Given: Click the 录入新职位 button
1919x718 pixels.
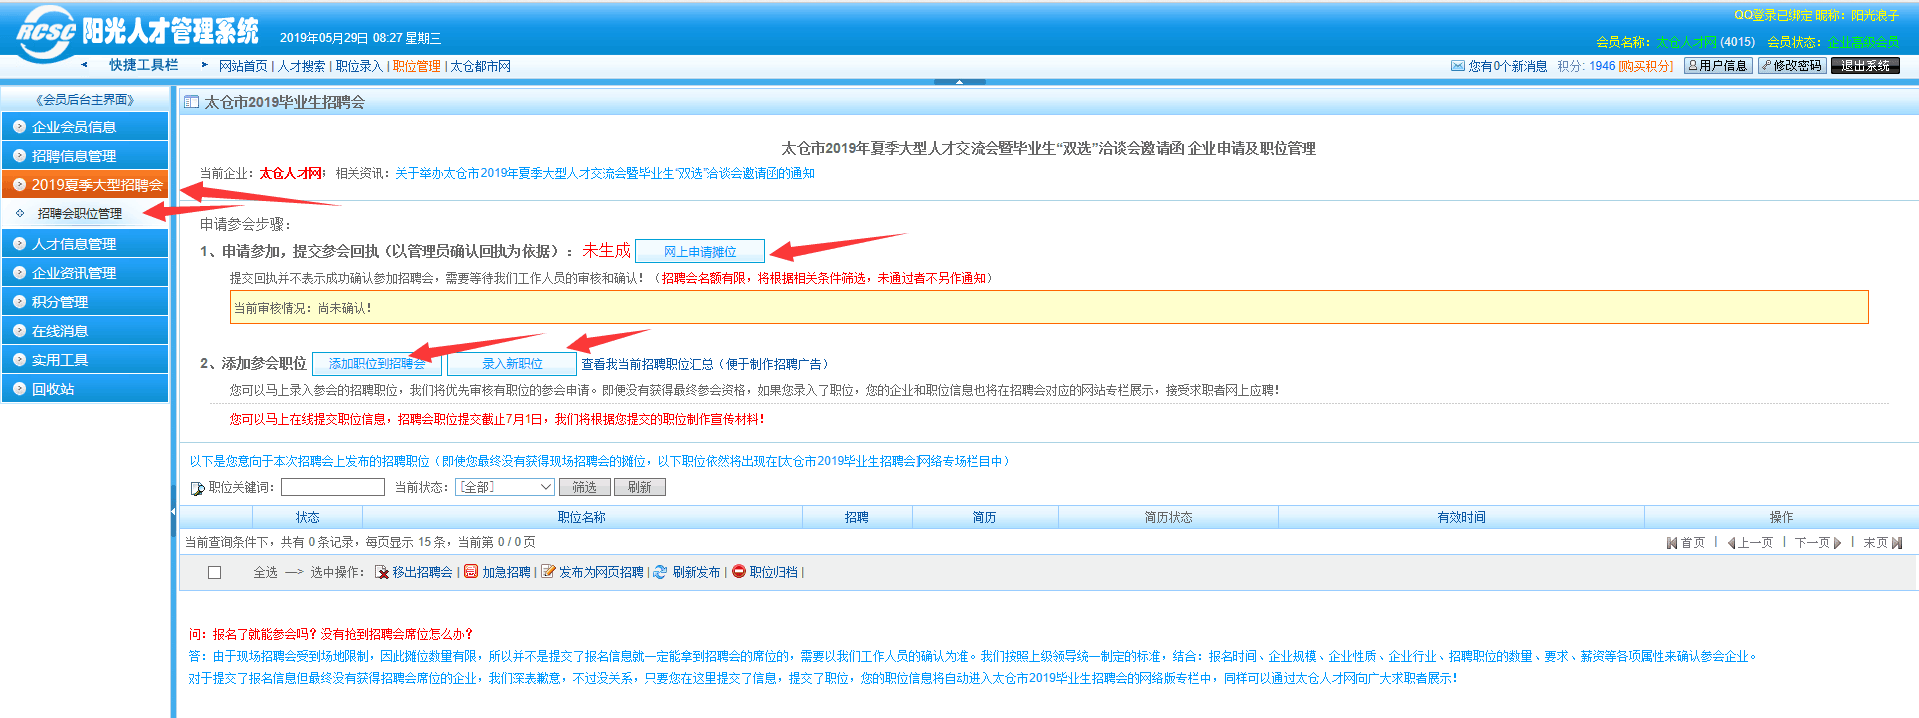Looking at the screenshot, I should pos(512,364).
